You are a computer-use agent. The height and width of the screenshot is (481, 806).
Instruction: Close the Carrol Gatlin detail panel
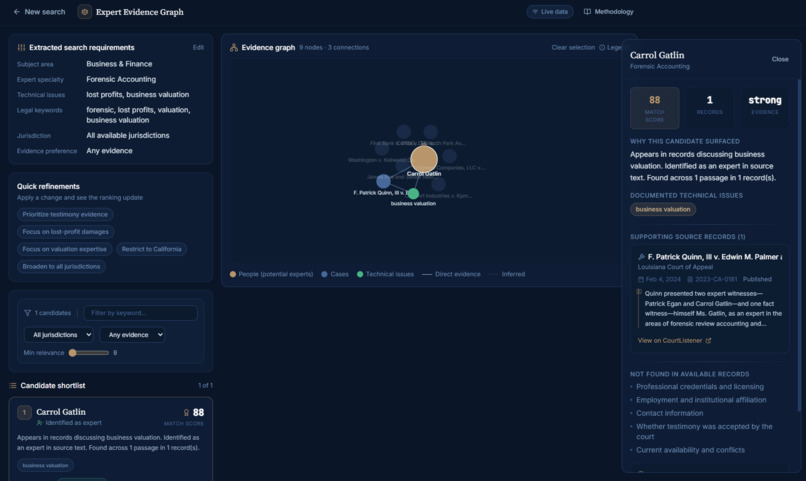[x=780, y=59]
